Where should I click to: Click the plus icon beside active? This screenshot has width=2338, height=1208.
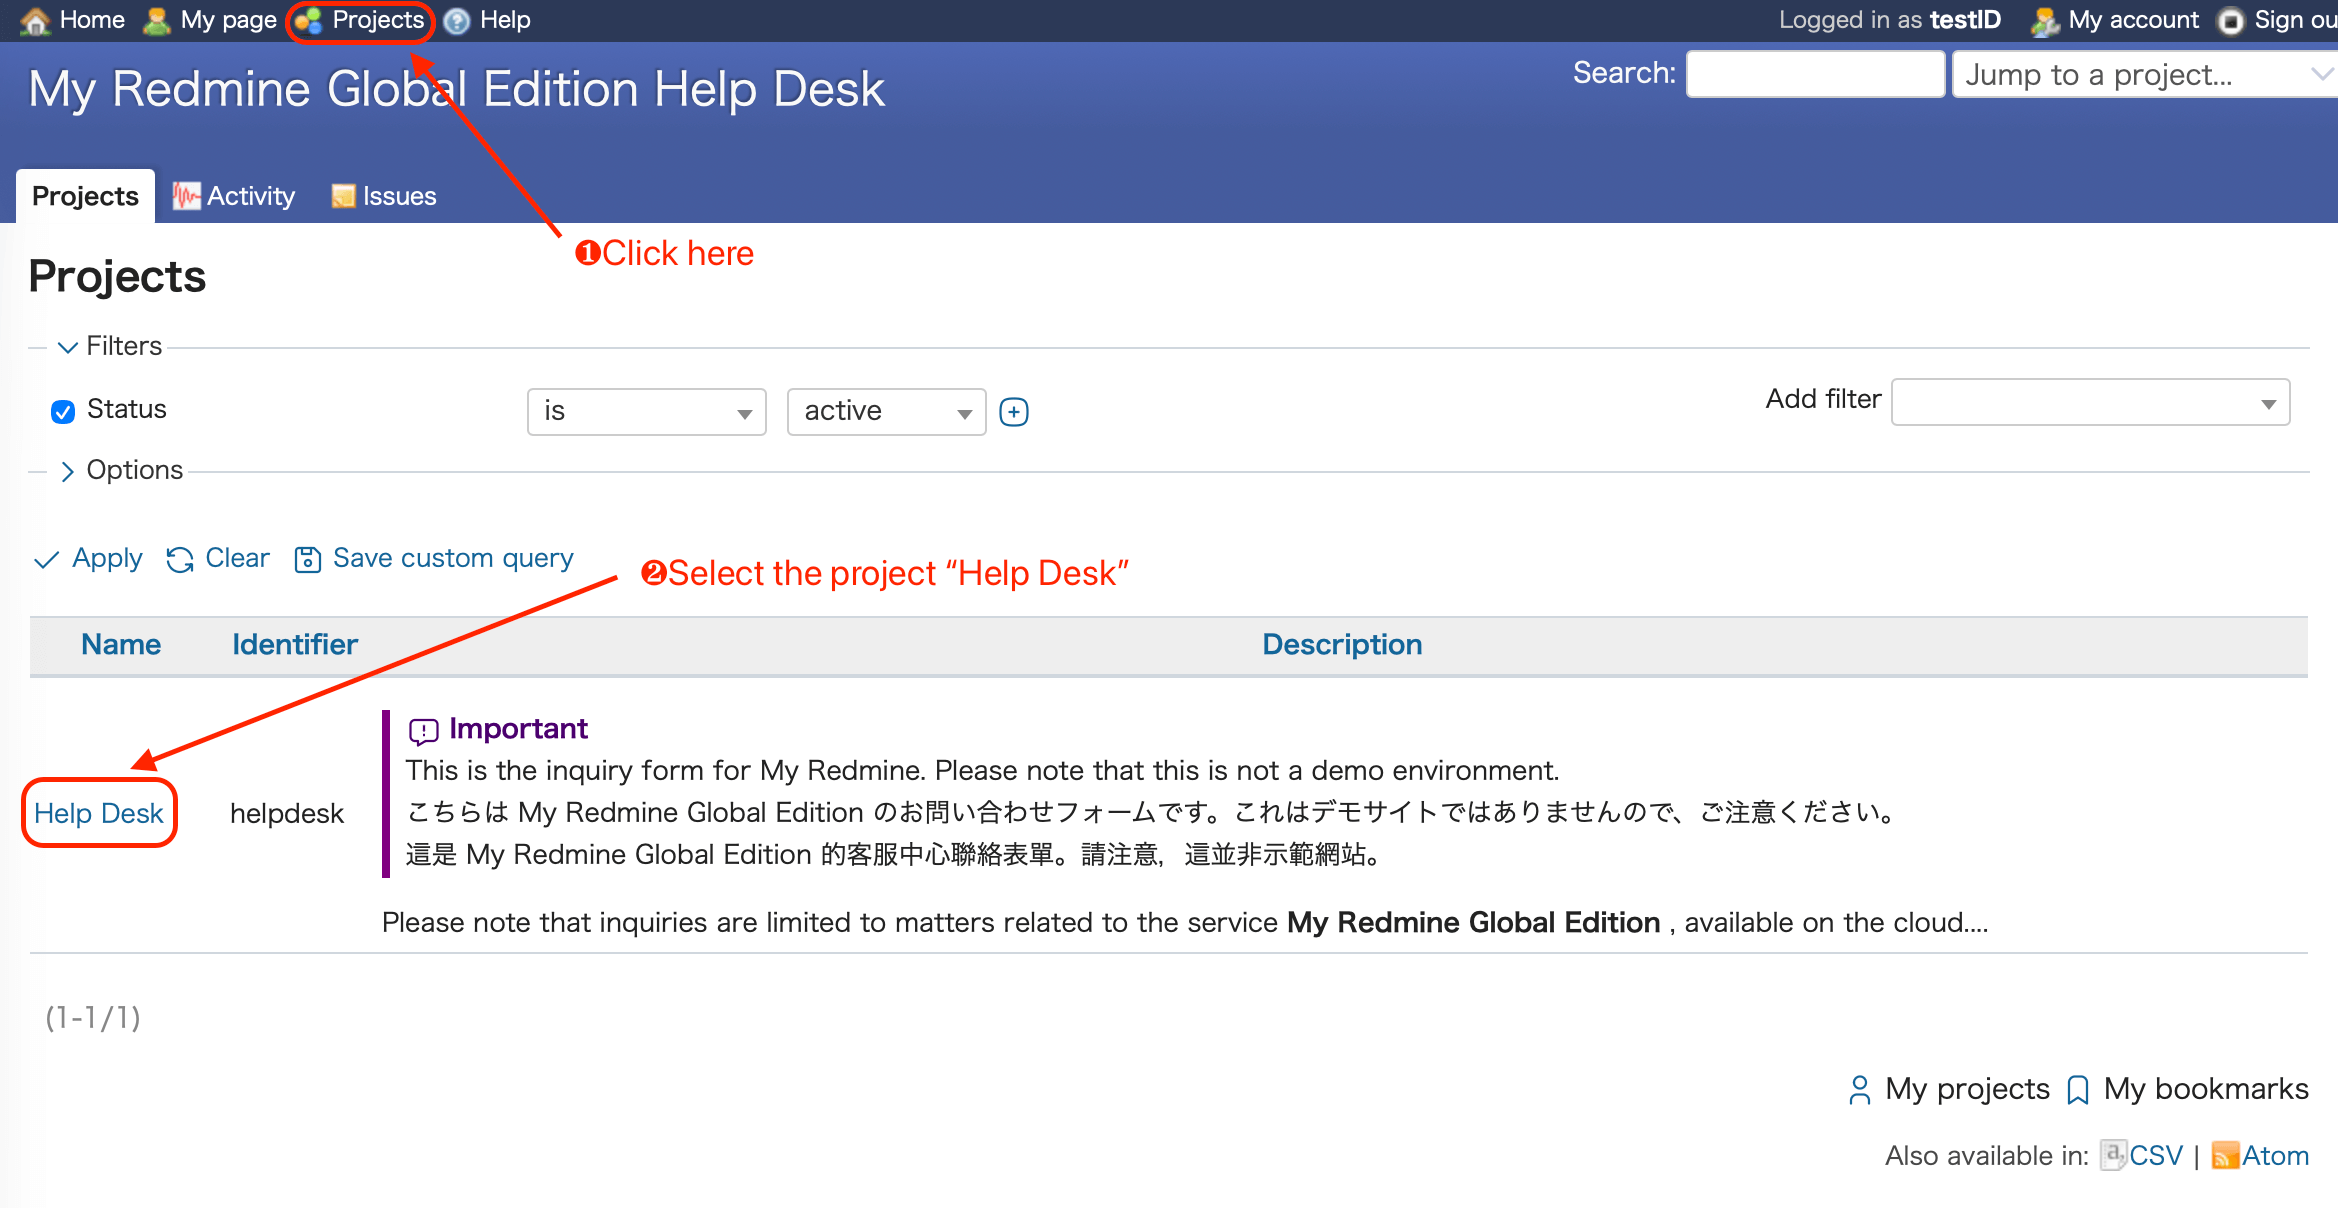(x=1014, y=412)
